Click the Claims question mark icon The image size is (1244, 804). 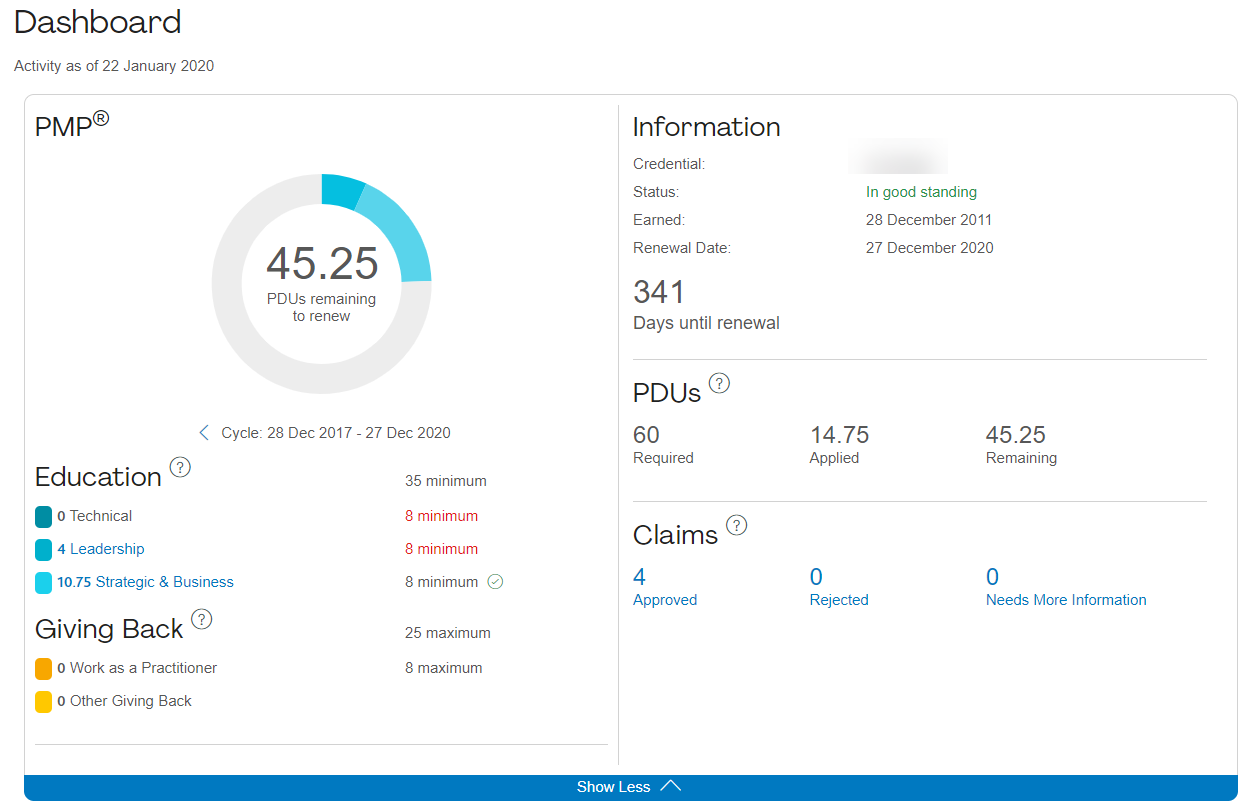[x=737, y=524]
